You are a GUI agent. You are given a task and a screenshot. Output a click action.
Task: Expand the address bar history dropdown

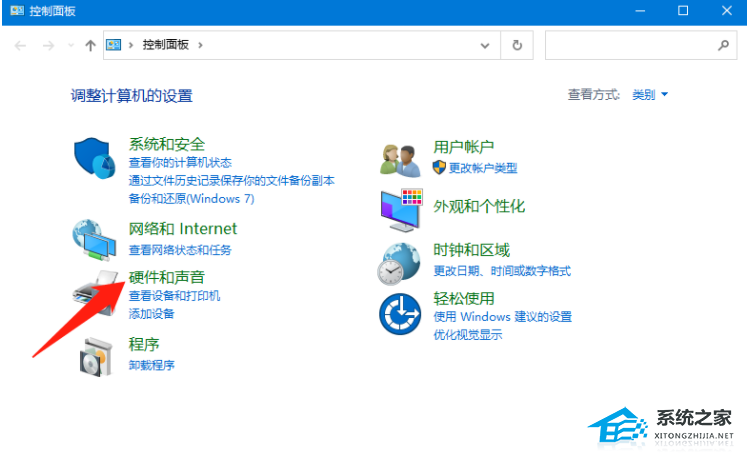485,45
